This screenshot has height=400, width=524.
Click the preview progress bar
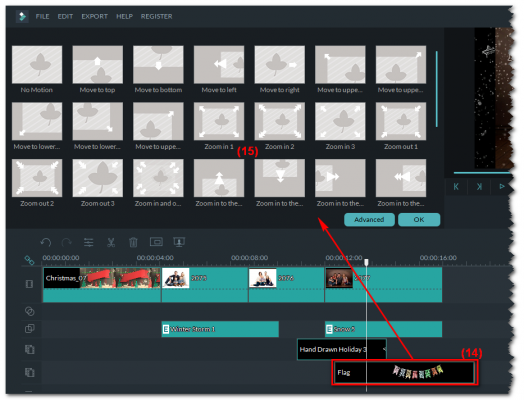[483, 173]
